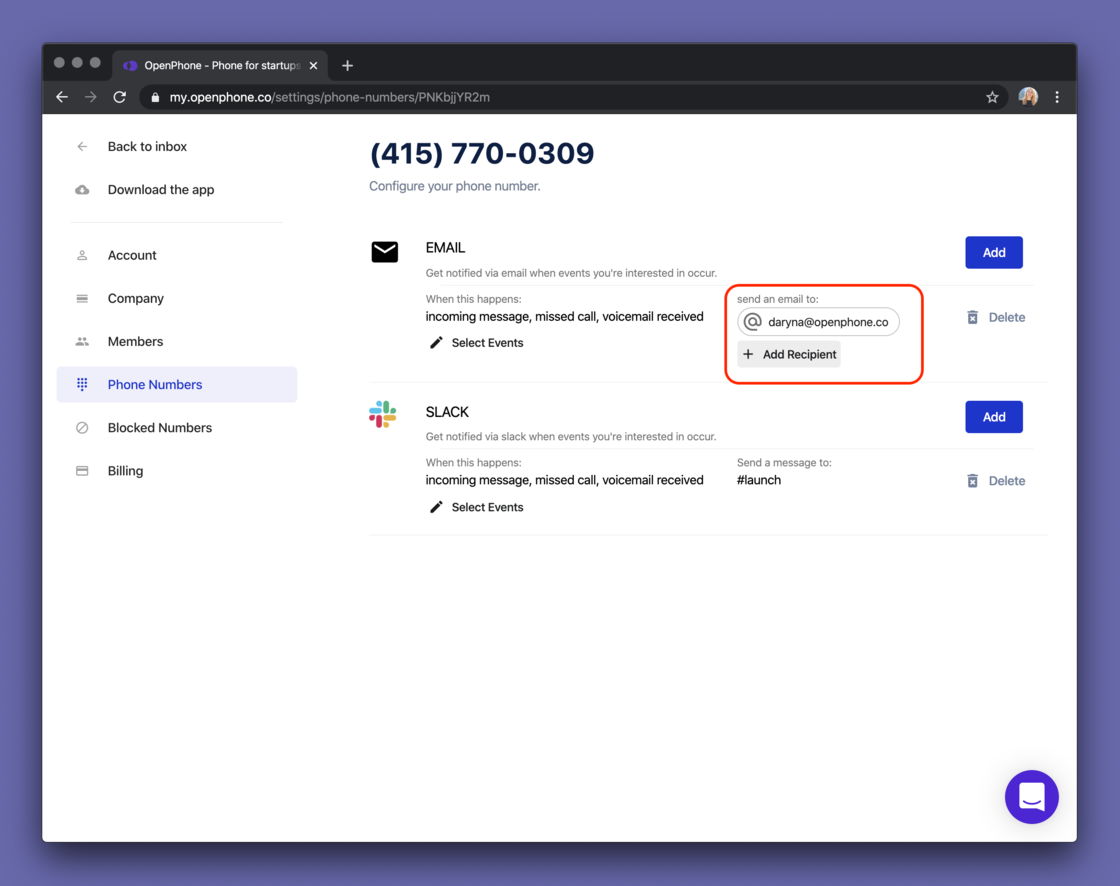Click Add button for EMAIL
This screenshot has width=1120, height=886.
tap(994, 252)
